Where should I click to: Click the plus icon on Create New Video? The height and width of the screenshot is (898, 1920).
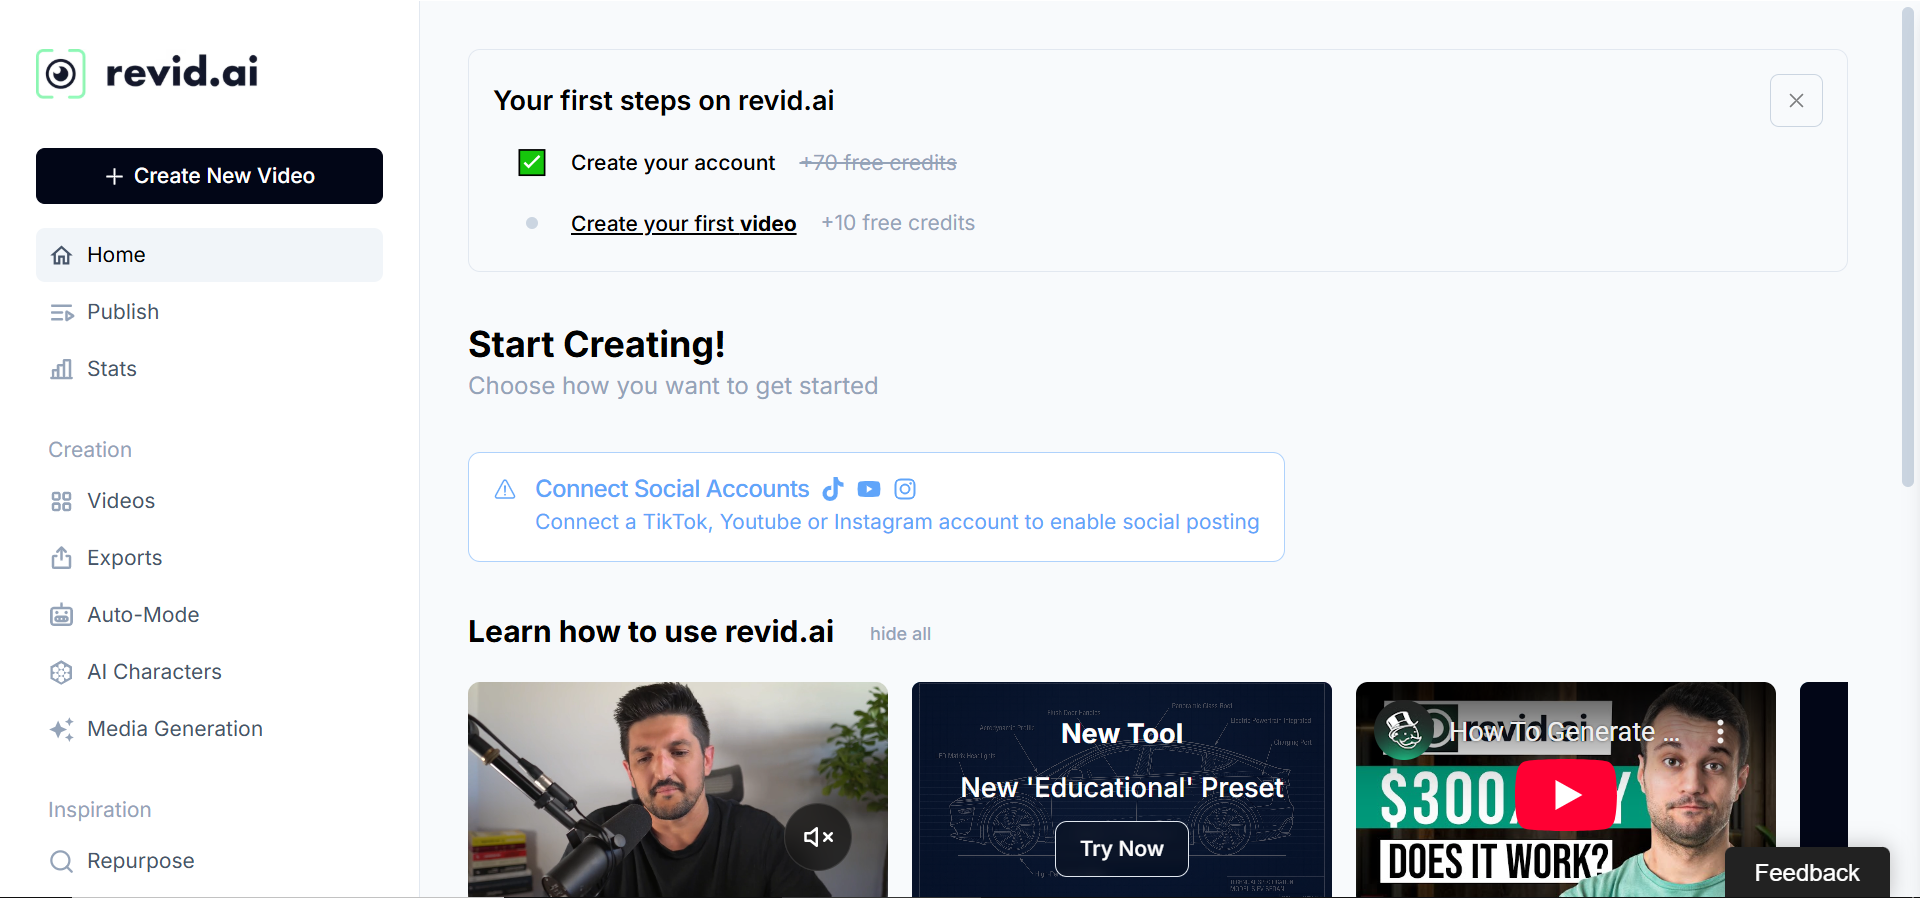pyautogui.click(x=114, y=176)
